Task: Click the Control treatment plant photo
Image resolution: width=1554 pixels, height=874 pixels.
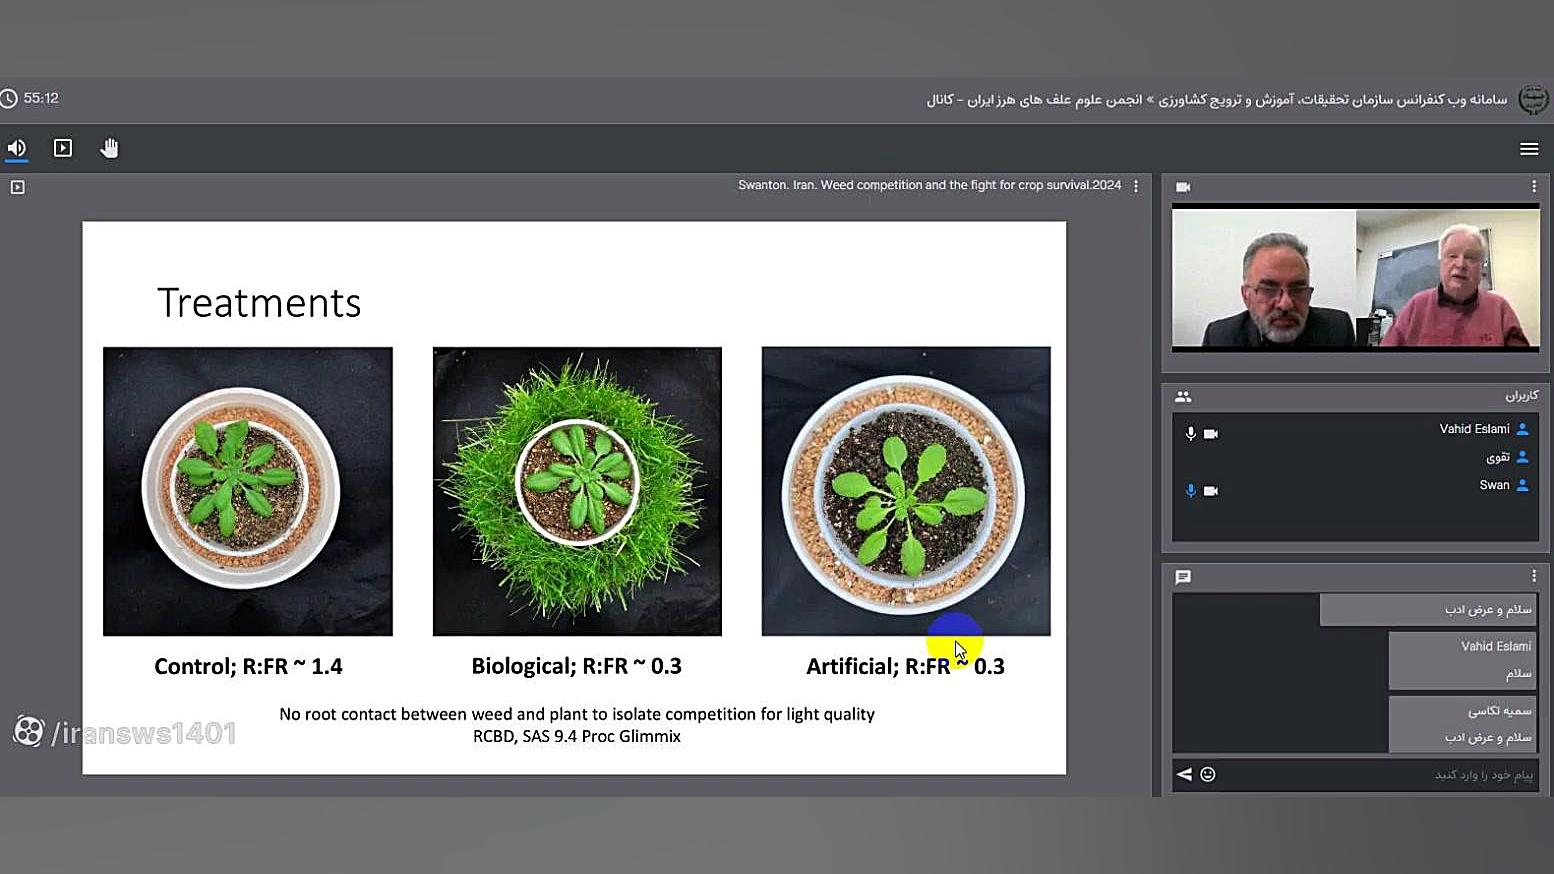Action: point(248,491)
